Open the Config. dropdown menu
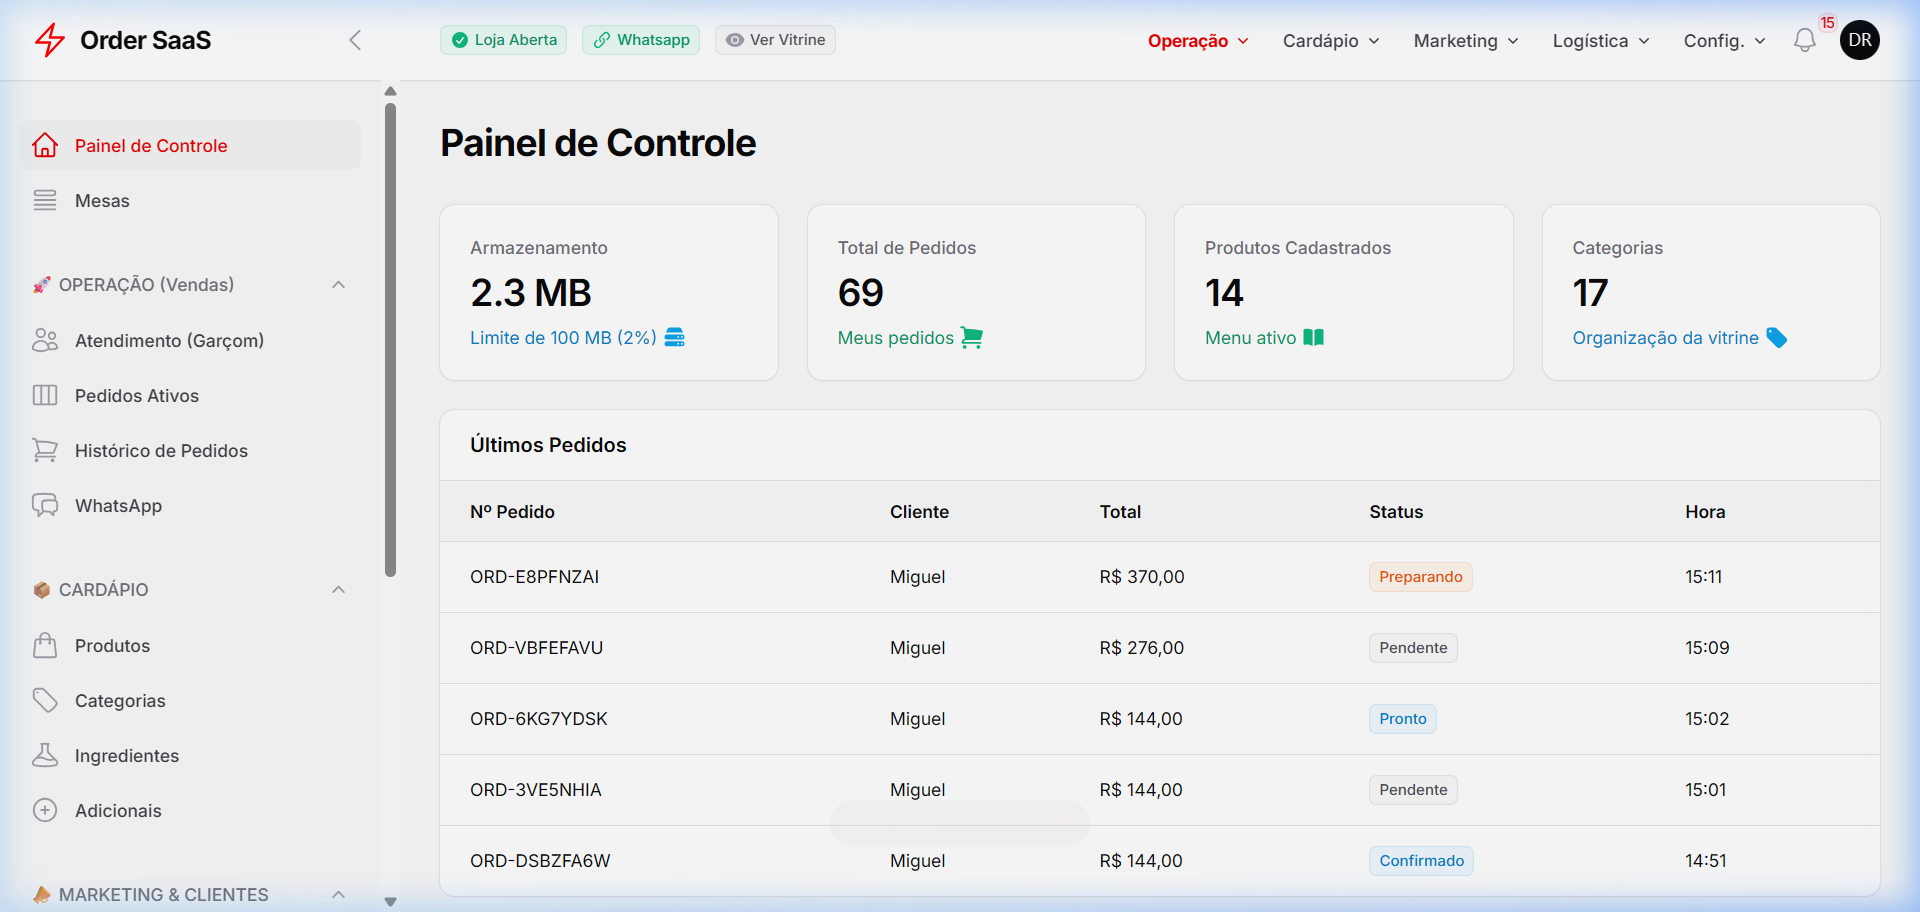Viewport: 1920px width, 912px height. click(1724, 41)
